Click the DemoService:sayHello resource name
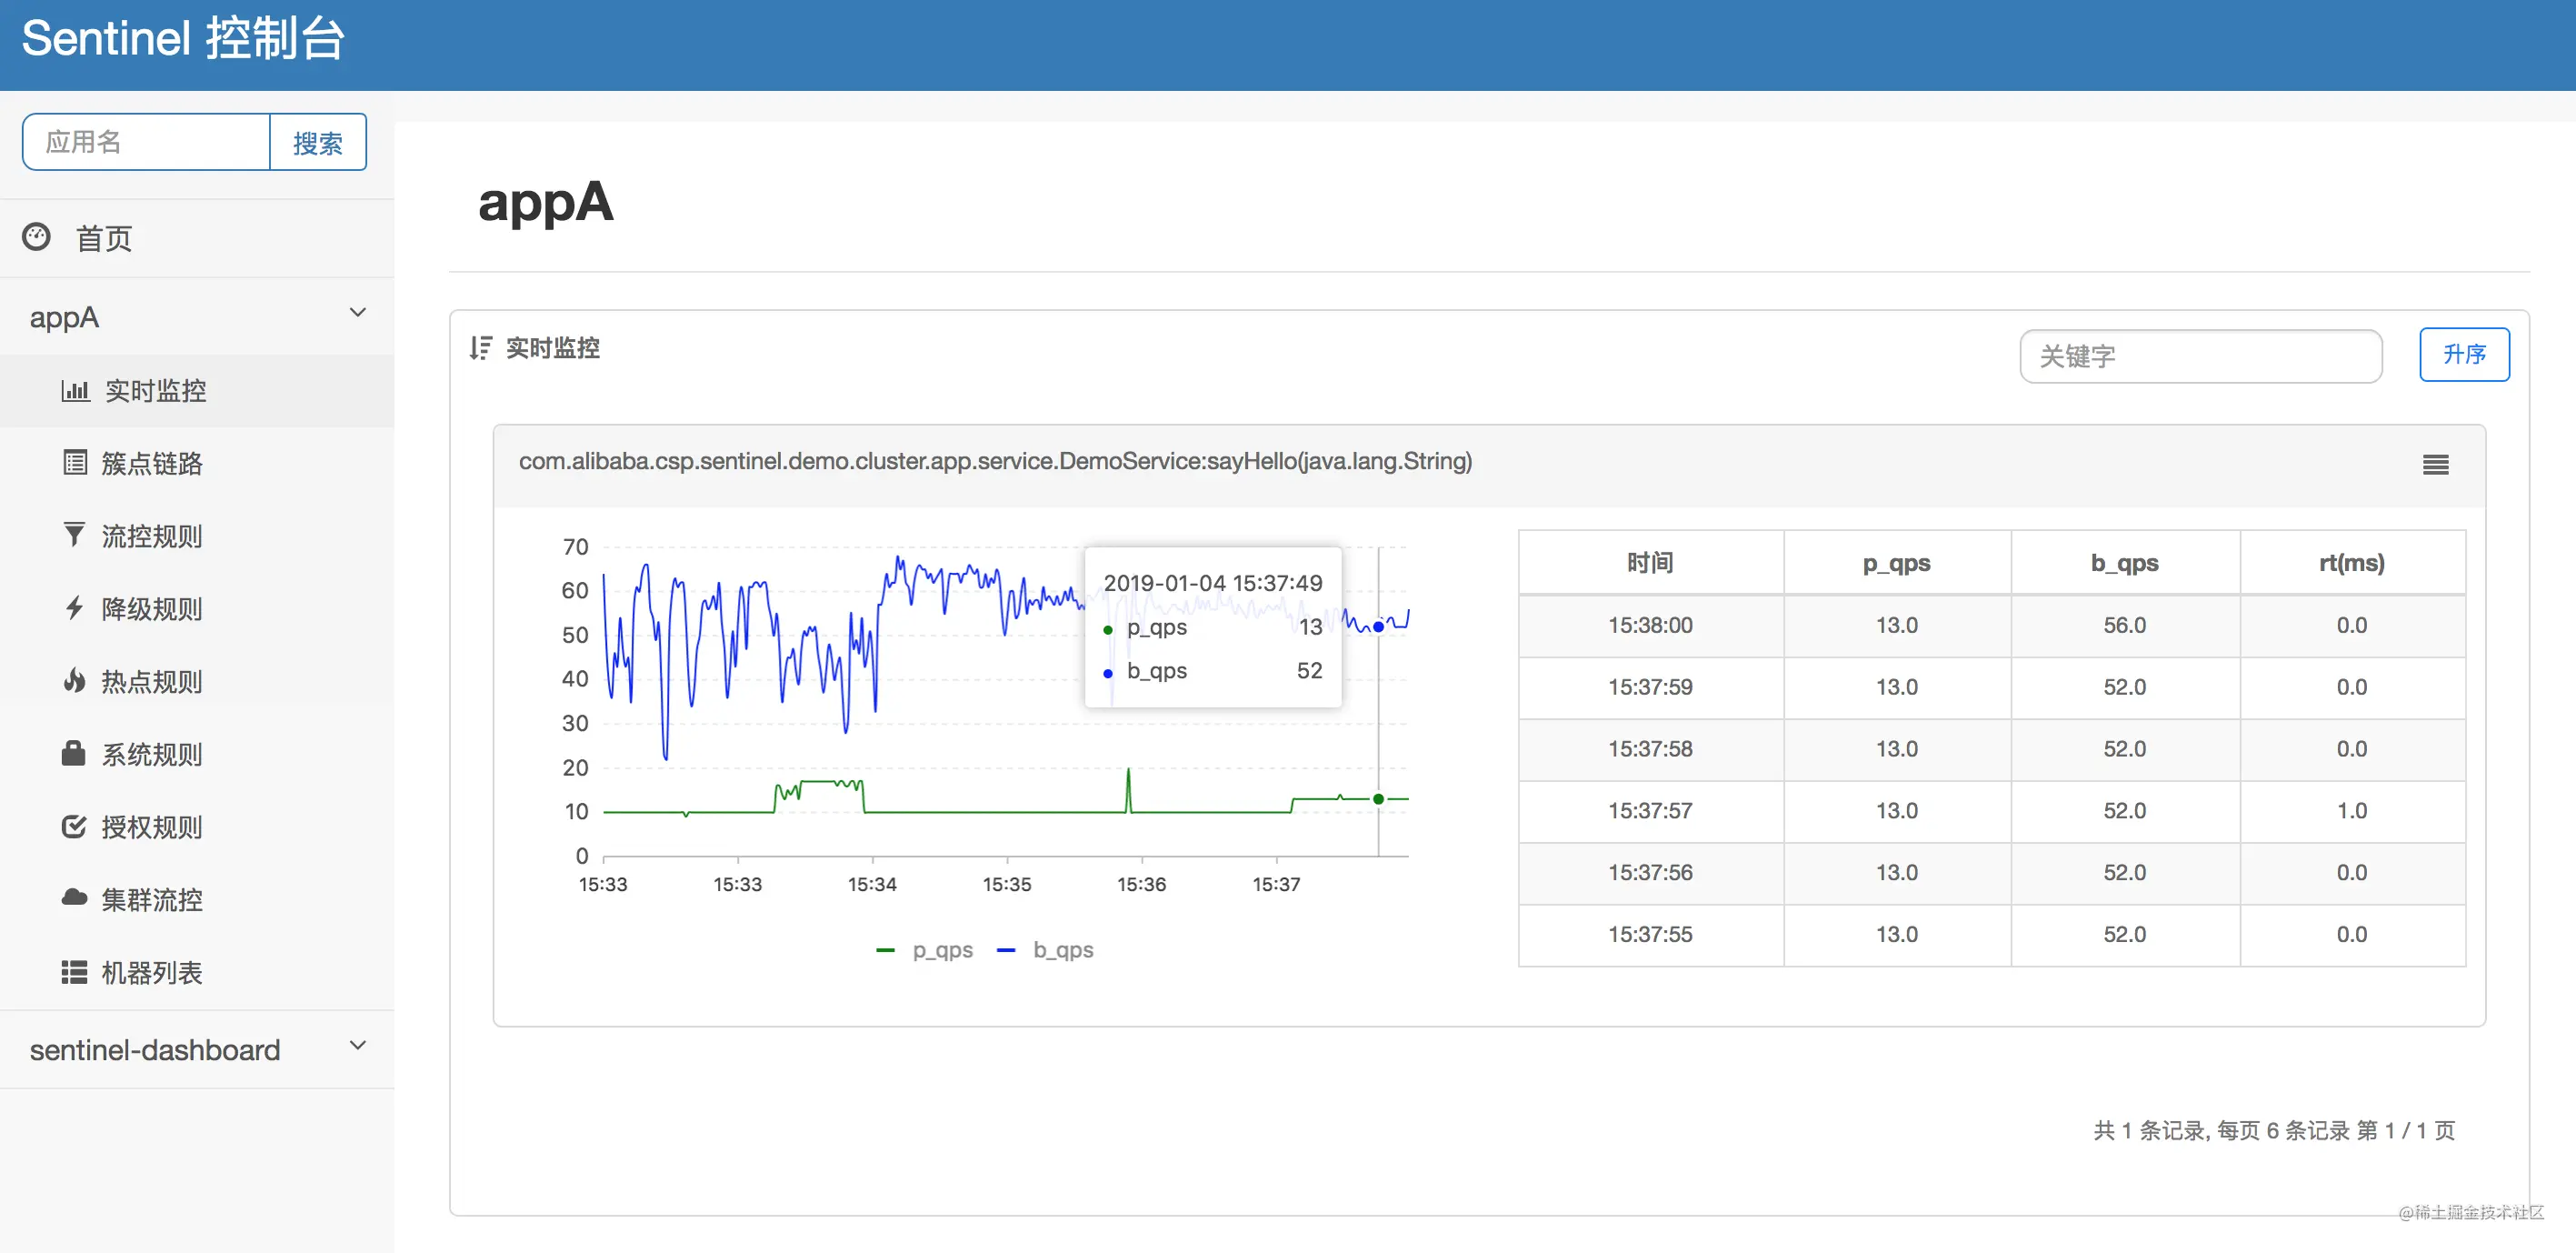Image resolution: width=2576 pixels, height=1253 pixels. [x=995, y=461]
